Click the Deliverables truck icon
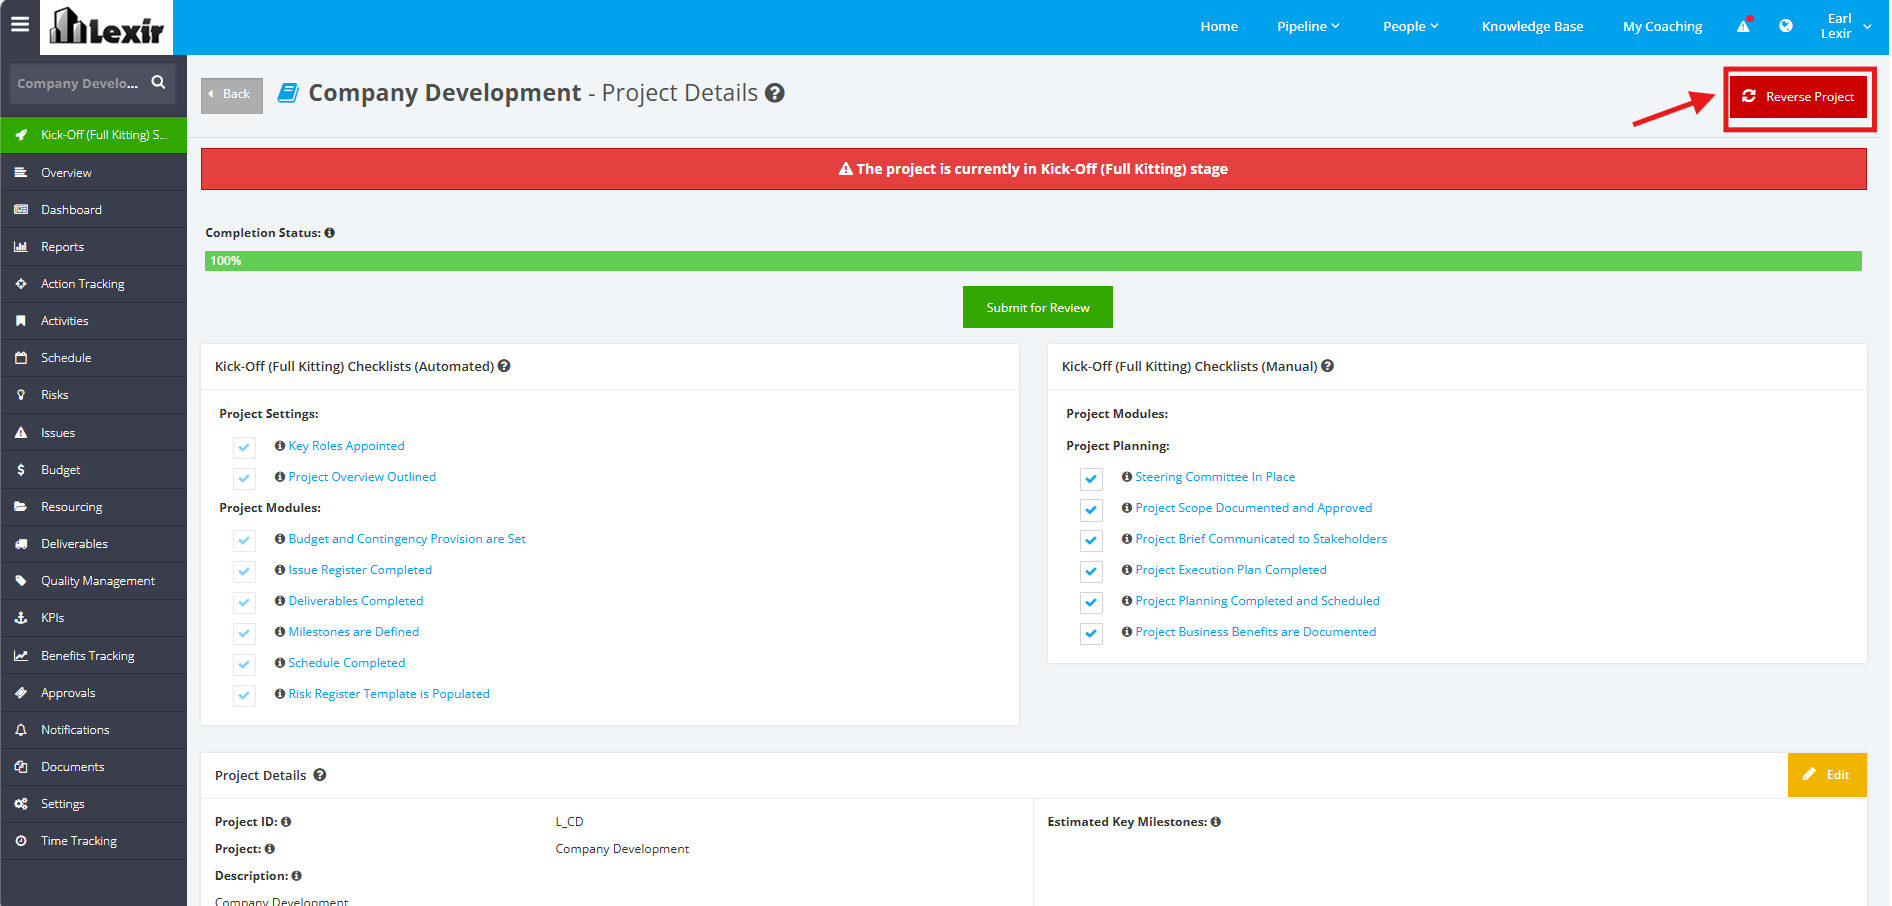Screen dimensions: 1892x906 coord(21,544)
